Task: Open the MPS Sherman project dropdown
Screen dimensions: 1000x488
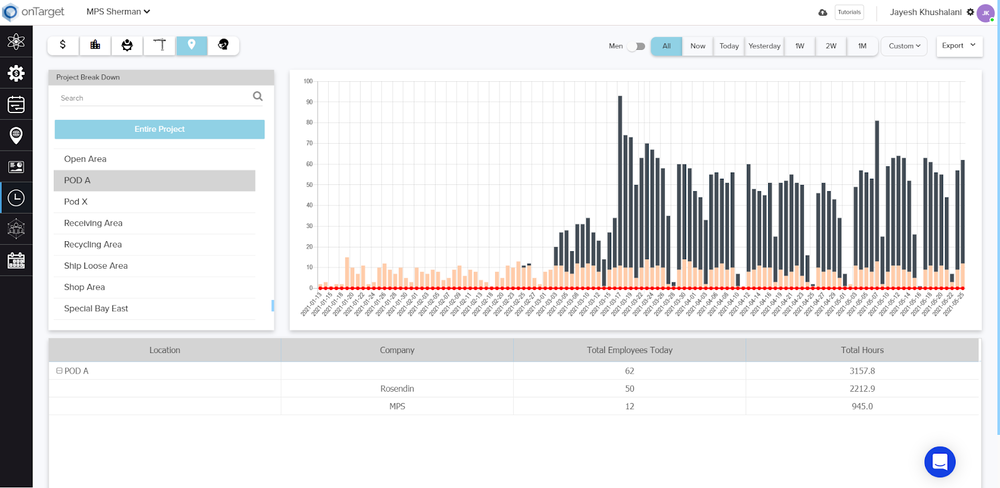Action: (x=118, y=11)
